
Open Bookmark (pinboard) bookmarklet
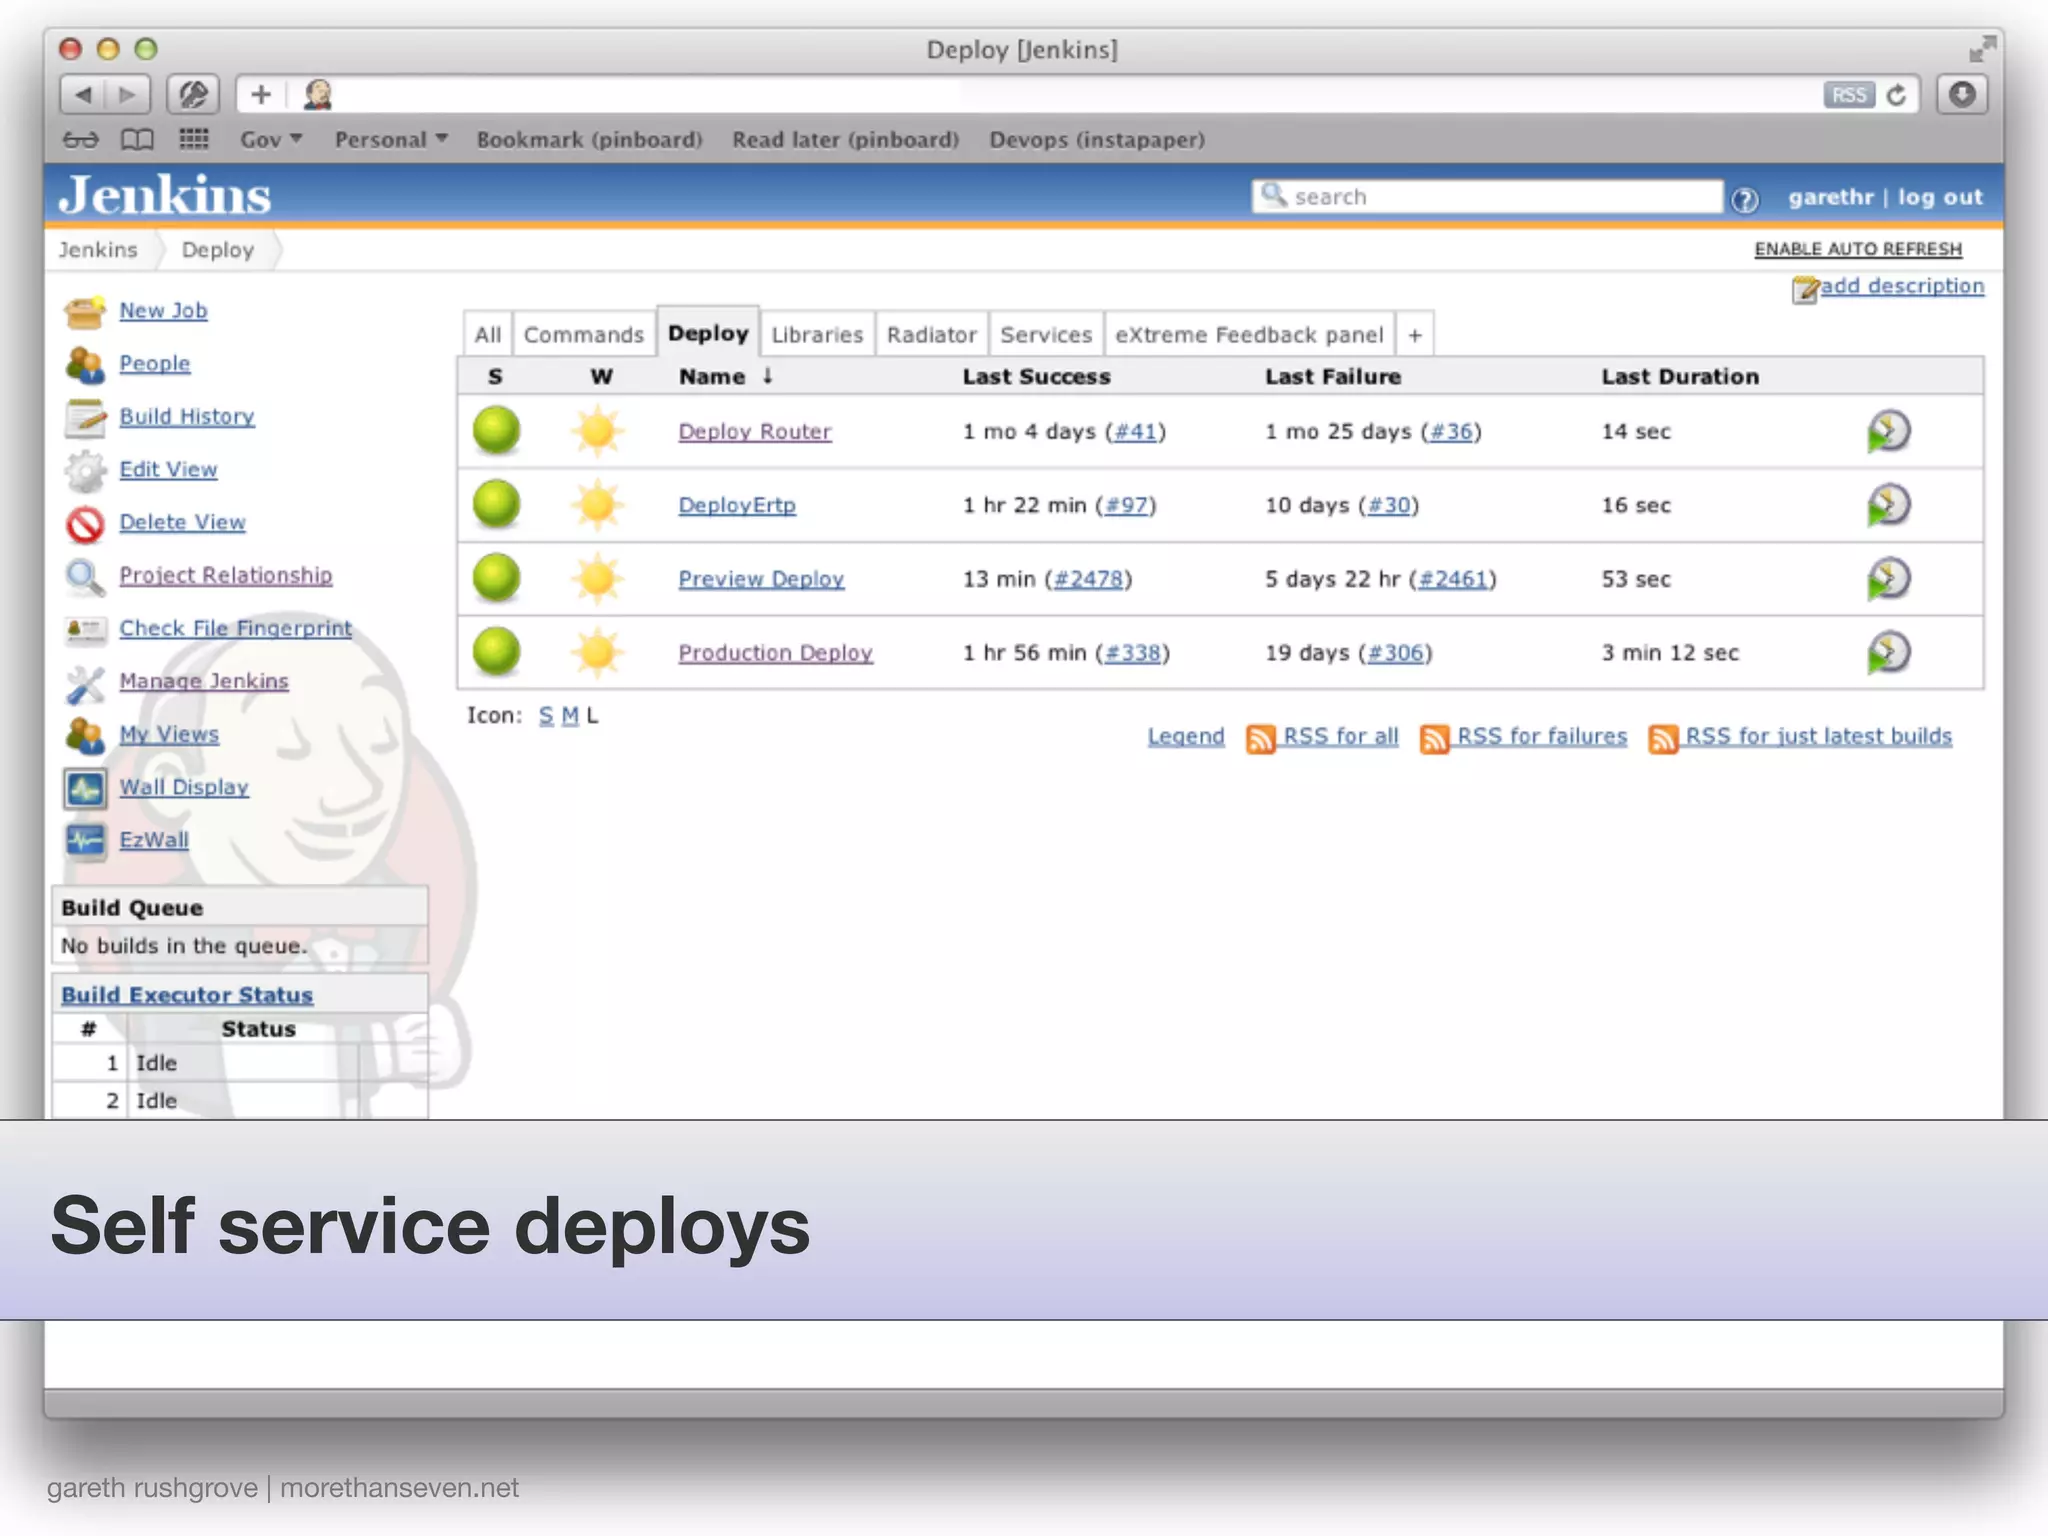coord(589,140)
